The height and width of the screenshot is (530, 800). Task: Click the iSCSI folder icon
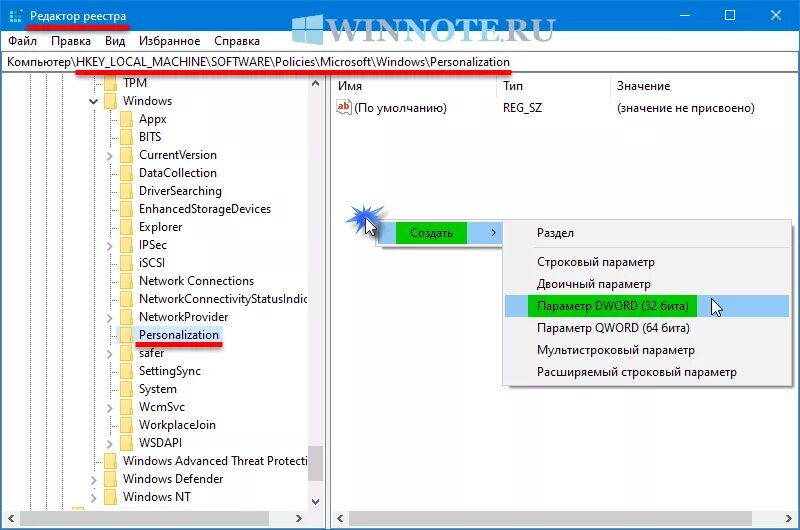(127, 263)
